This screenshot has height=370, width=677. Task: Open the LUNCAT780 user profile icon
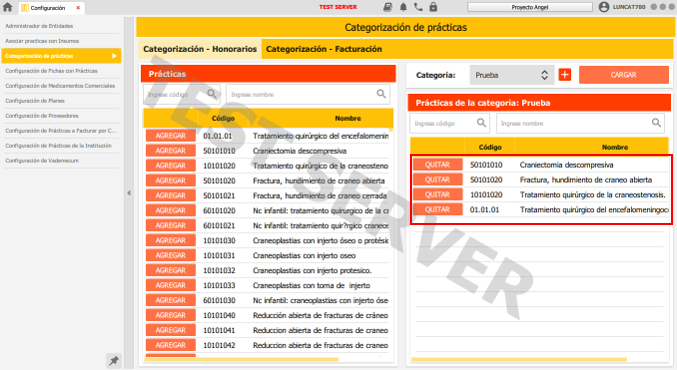604,7
